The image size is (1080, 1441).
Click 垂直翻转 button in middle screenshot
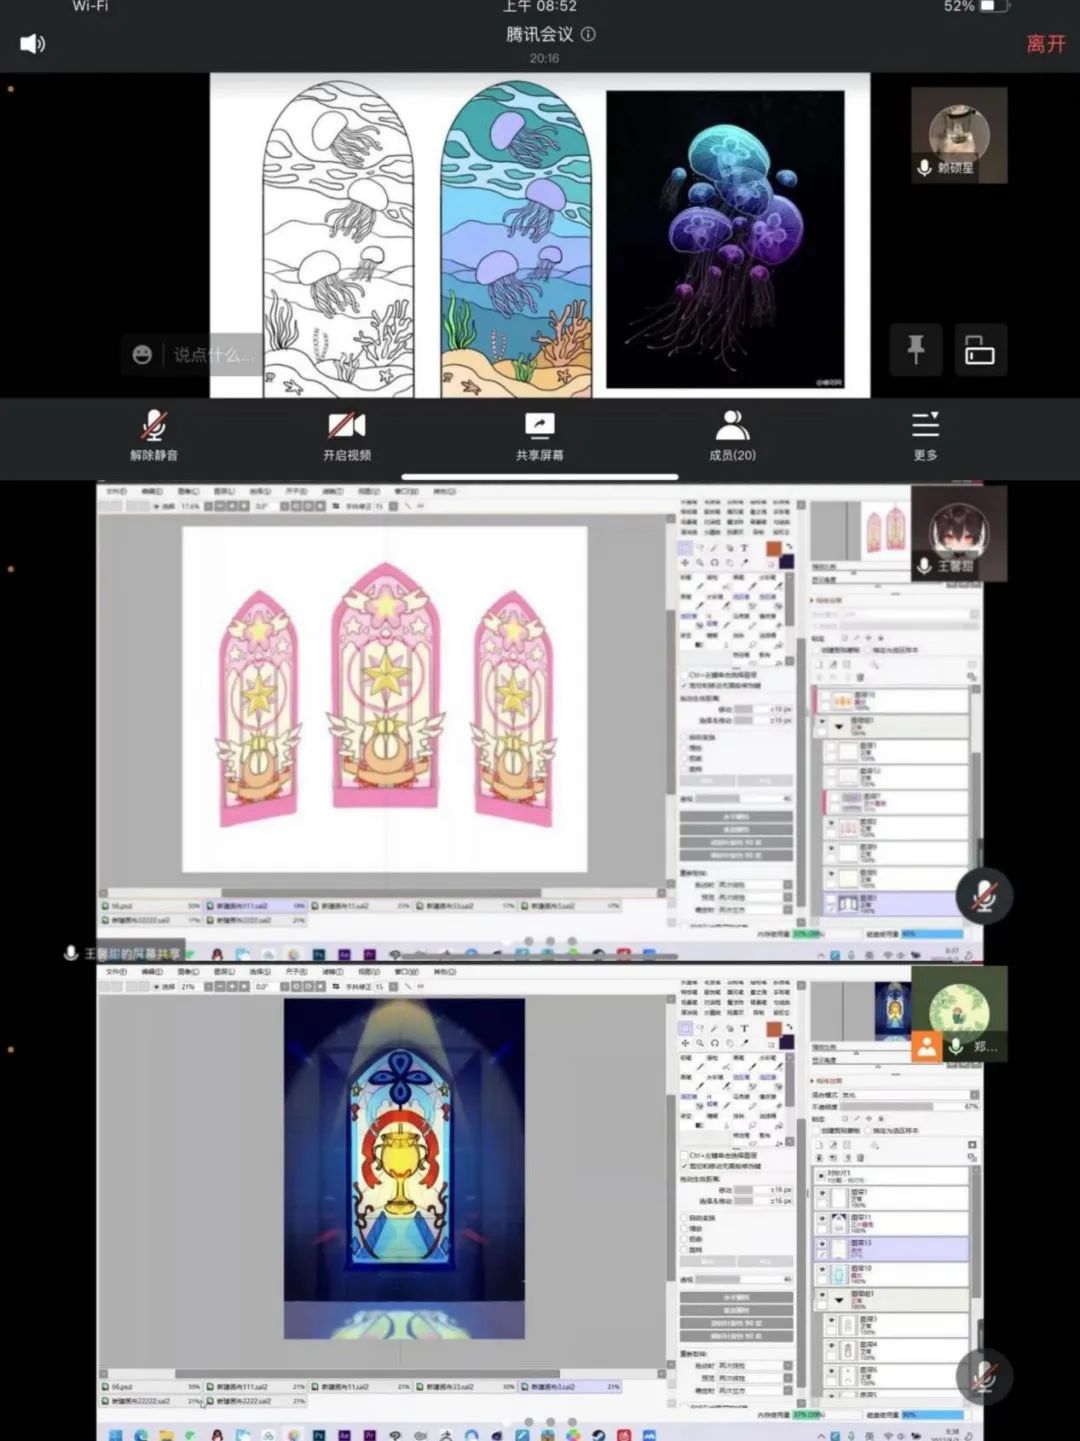click(736, 830)
